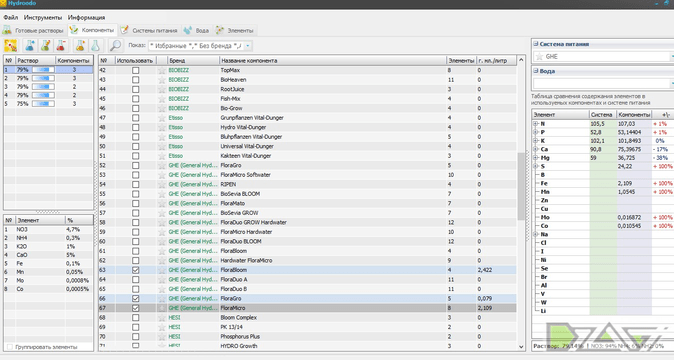Viewport: 674px width, 360px height.
Task: Check the use box for TopMax
Action: (135, 70)
